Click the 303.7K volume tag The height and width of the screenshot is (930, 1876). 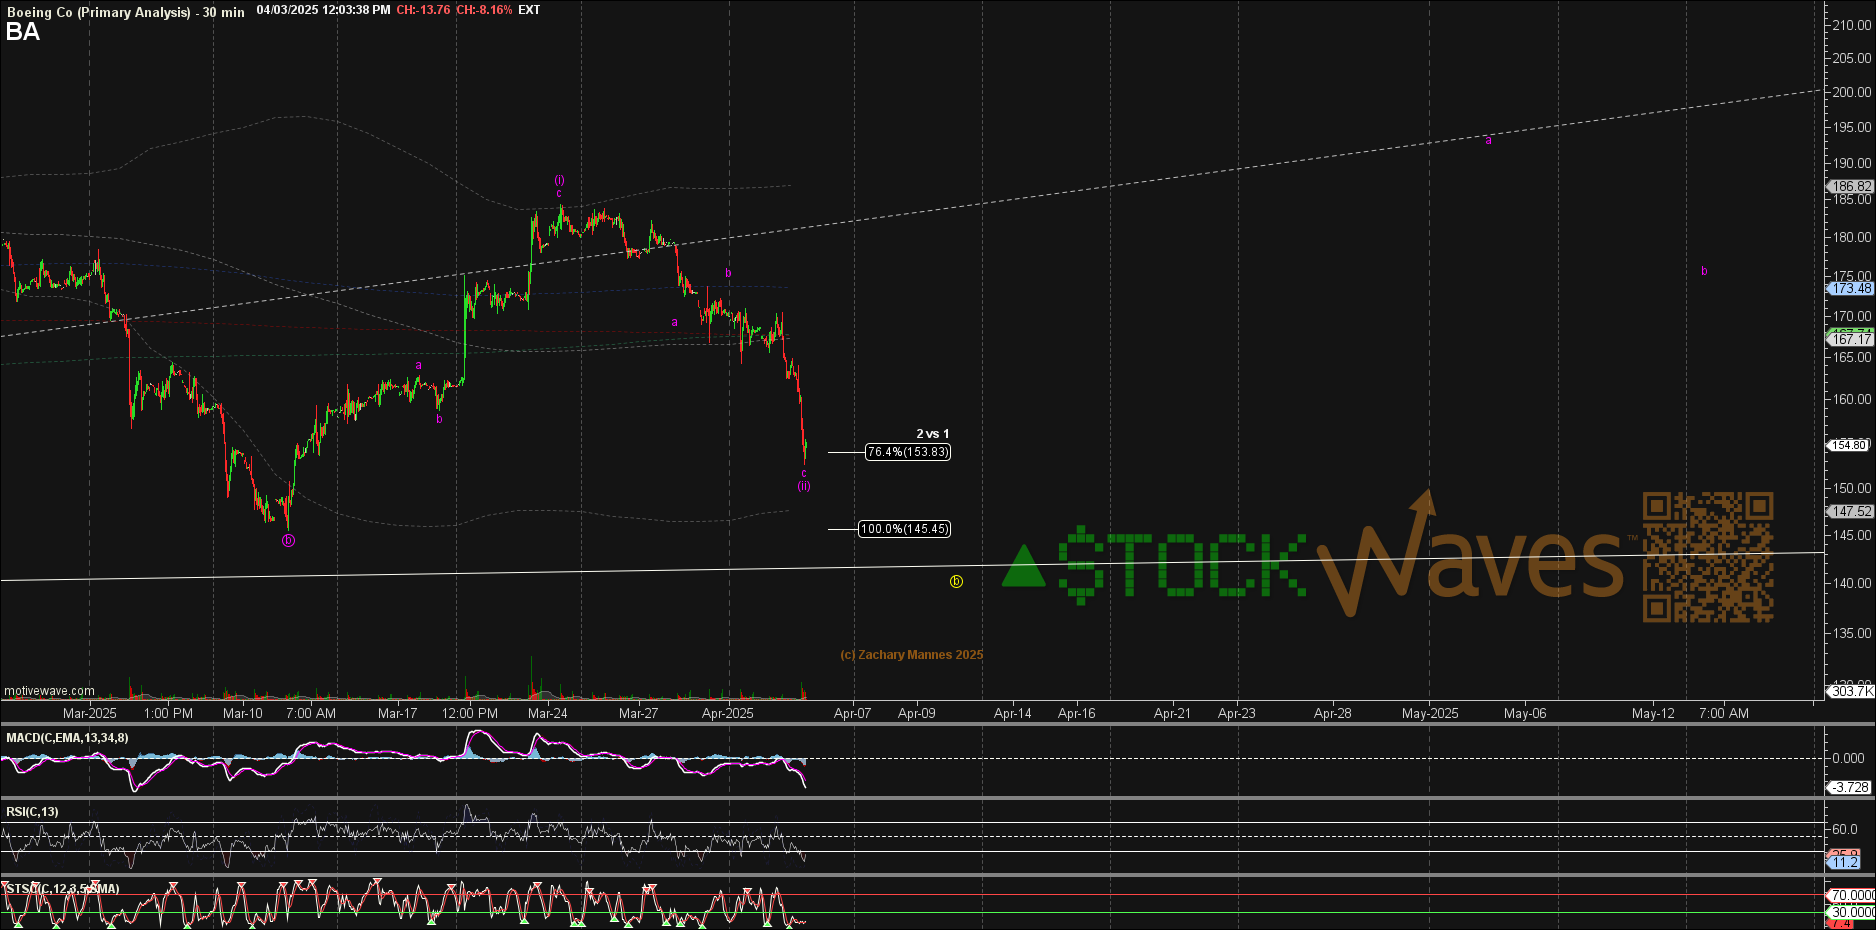[x=1851, y=691]
